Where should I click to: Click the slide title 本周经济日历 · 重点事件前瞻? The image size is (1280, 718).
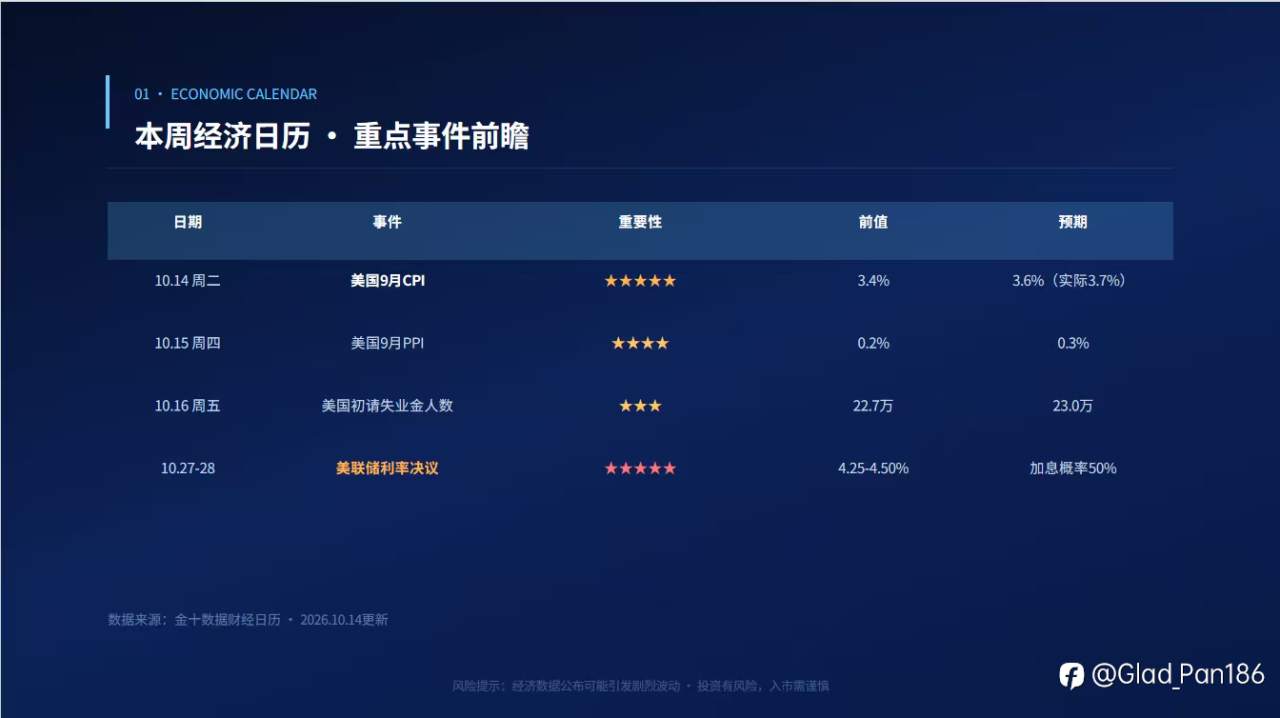[332, 137]
